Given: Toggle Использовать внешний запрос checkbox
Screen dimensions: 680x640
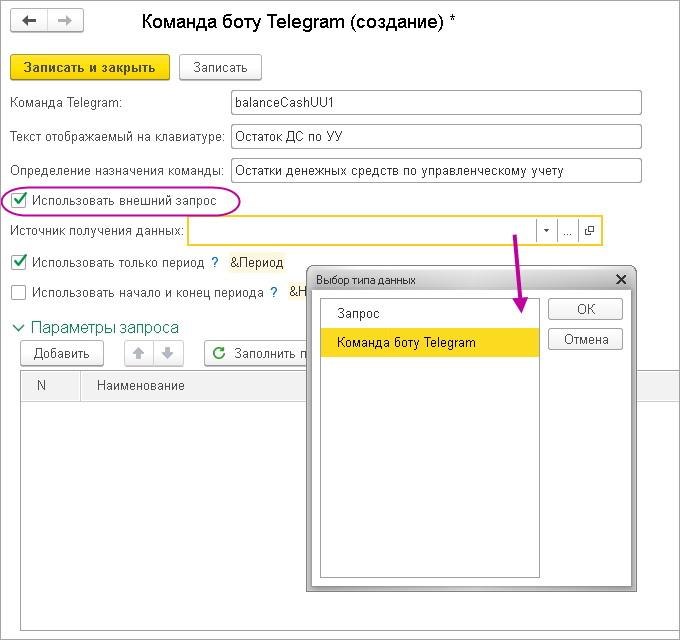Looking at the screenshot, I should click(19, 200).
